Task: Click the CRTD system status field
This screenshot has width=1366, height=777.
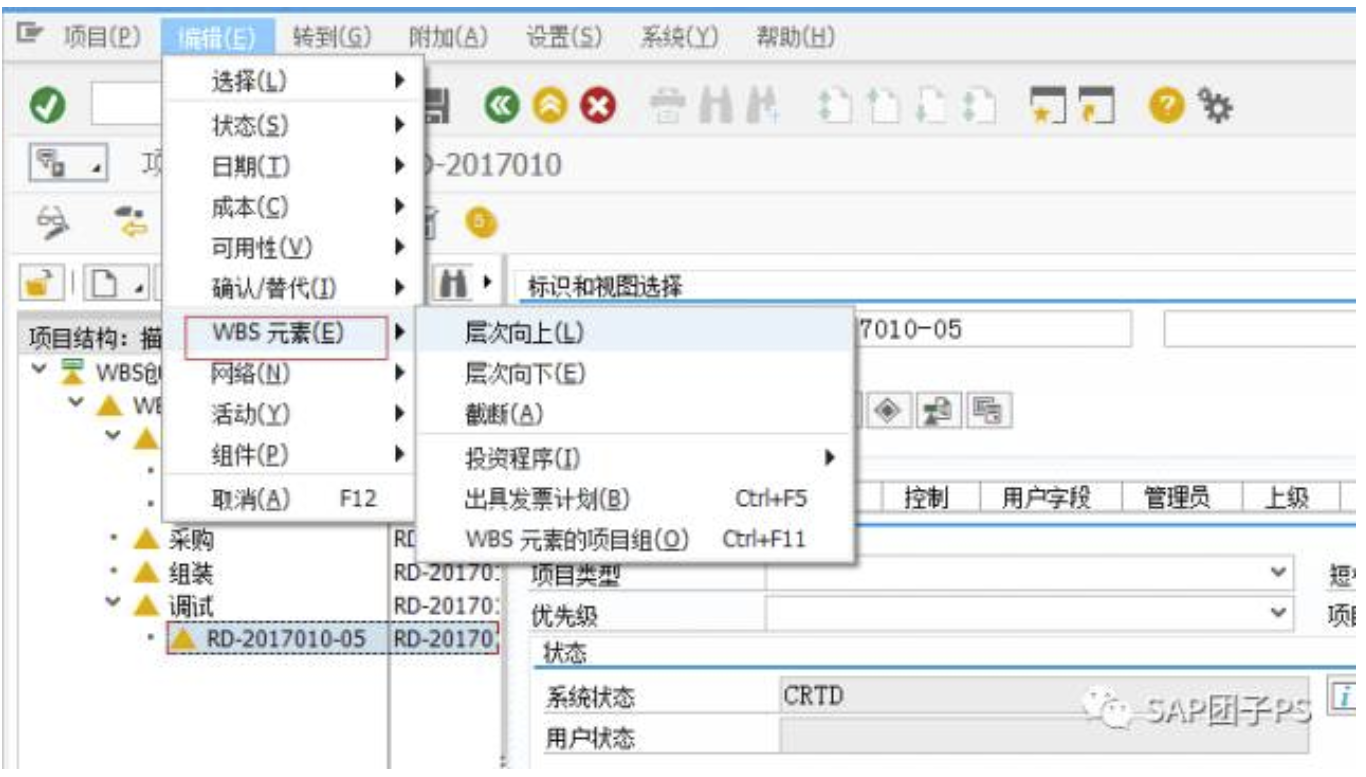Action: pyautogui.click(x=1043, y=696)
